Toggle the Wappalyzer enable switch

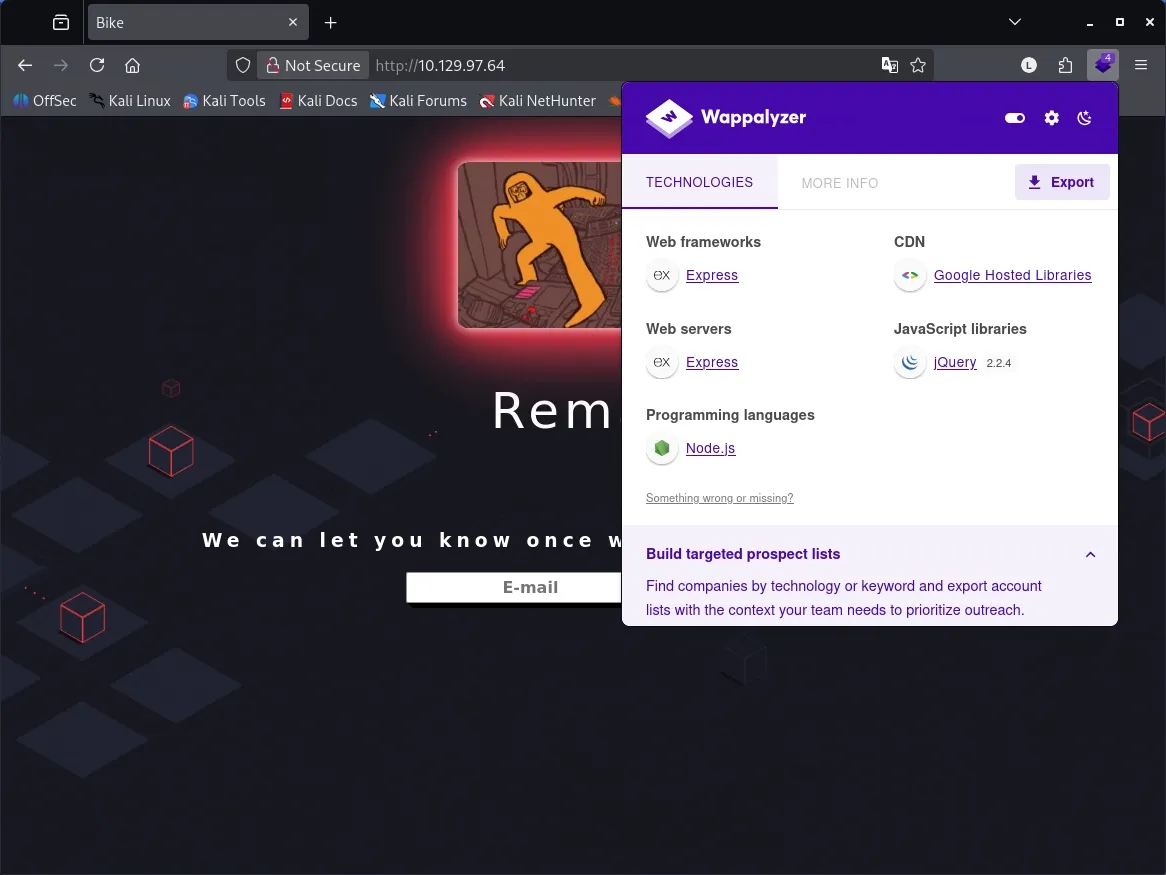[x=1014, y=117]
